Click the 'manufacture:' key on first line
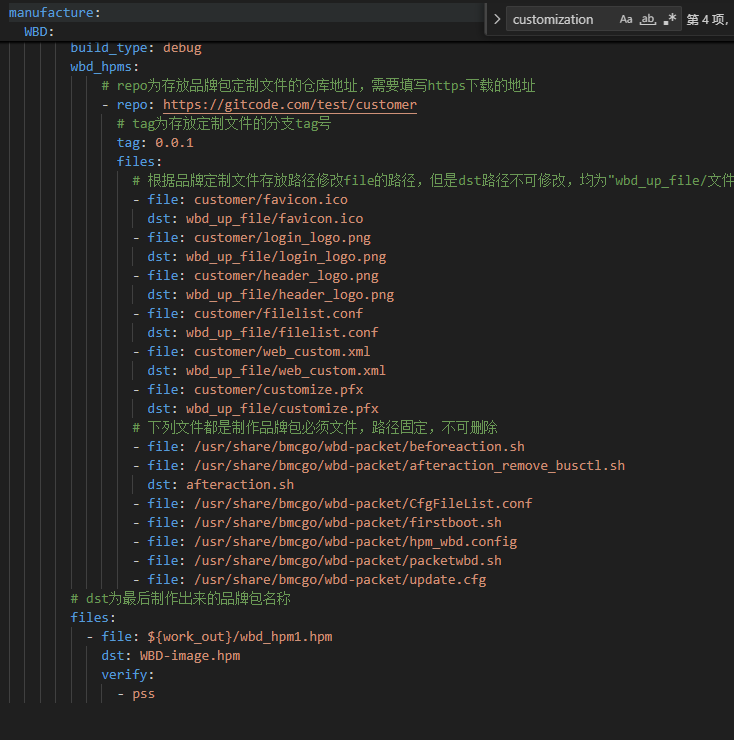The height and width of the screenshot is (740, 734). 54,13
